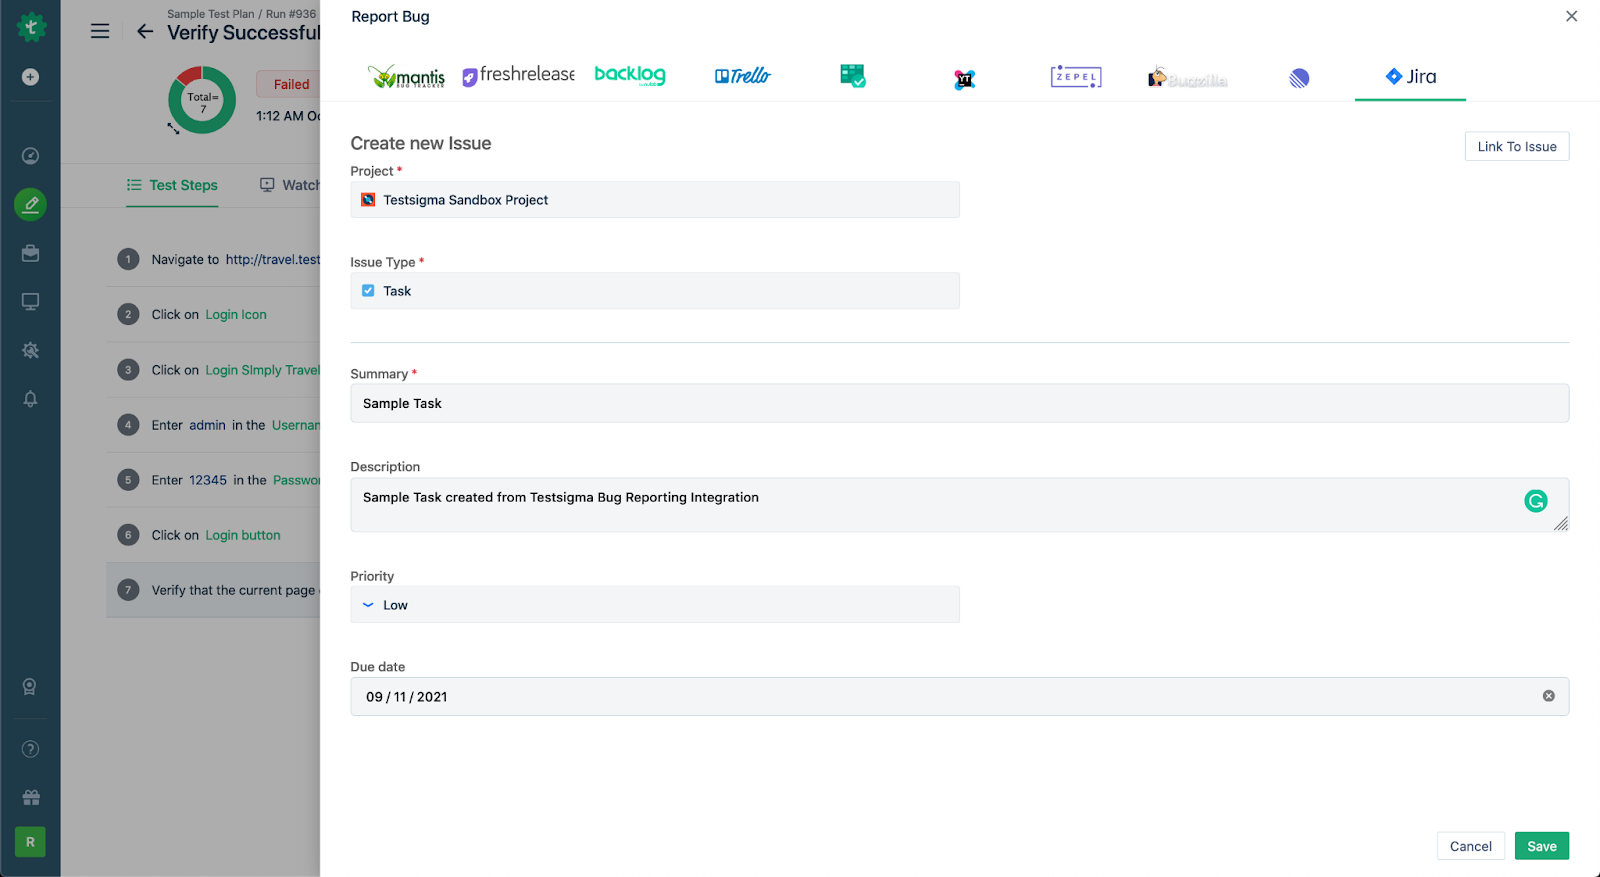Open the notifications bell icon in sidebar
The height and width of the screenshot is (877, 1600).
(30, 399)
